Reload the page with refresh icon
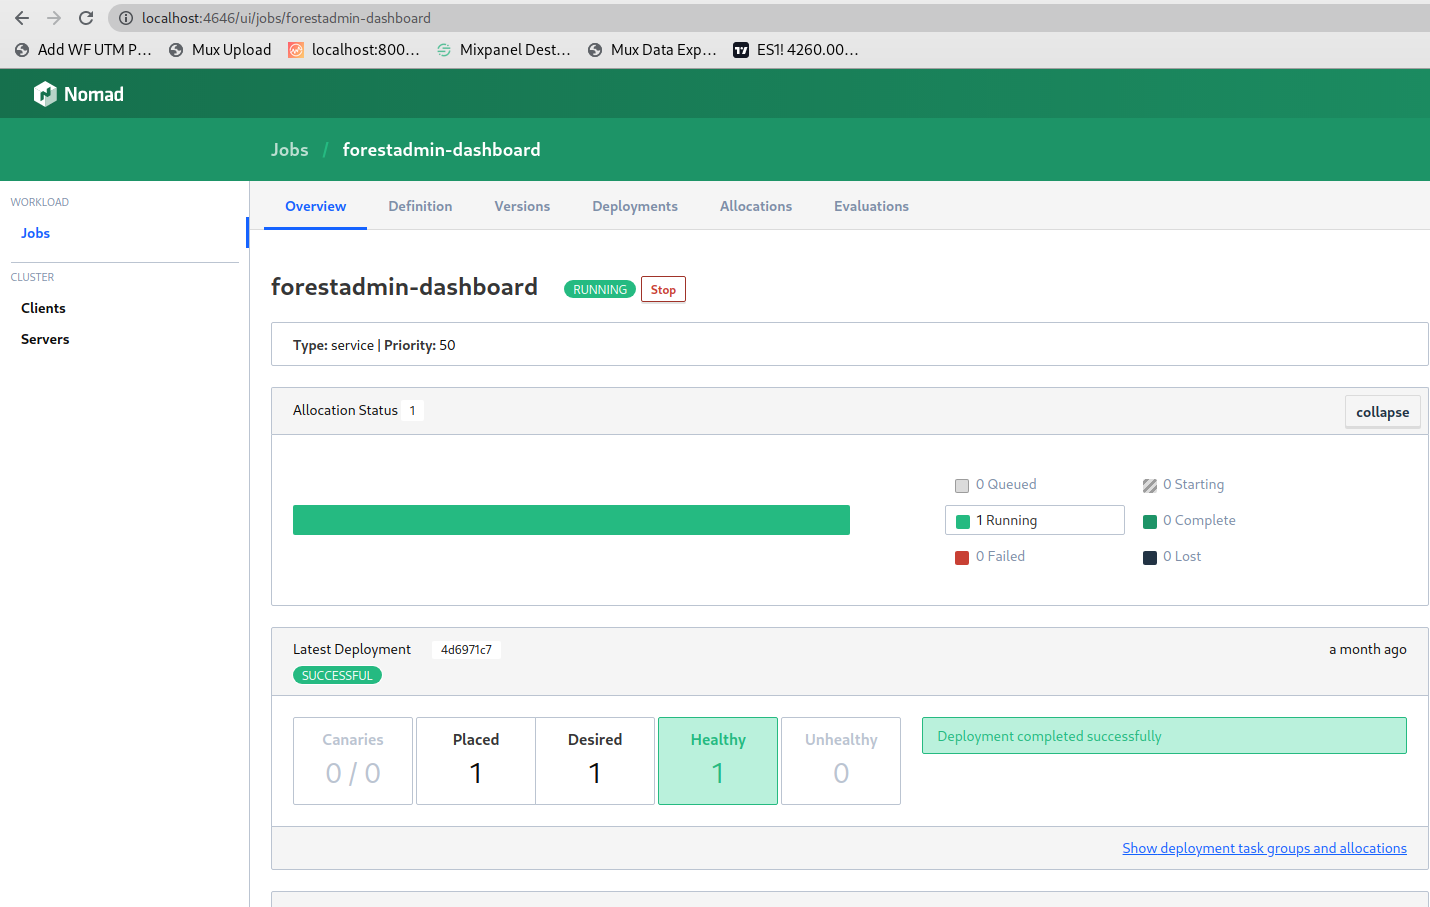1430x907 pixels. point(86,18)
